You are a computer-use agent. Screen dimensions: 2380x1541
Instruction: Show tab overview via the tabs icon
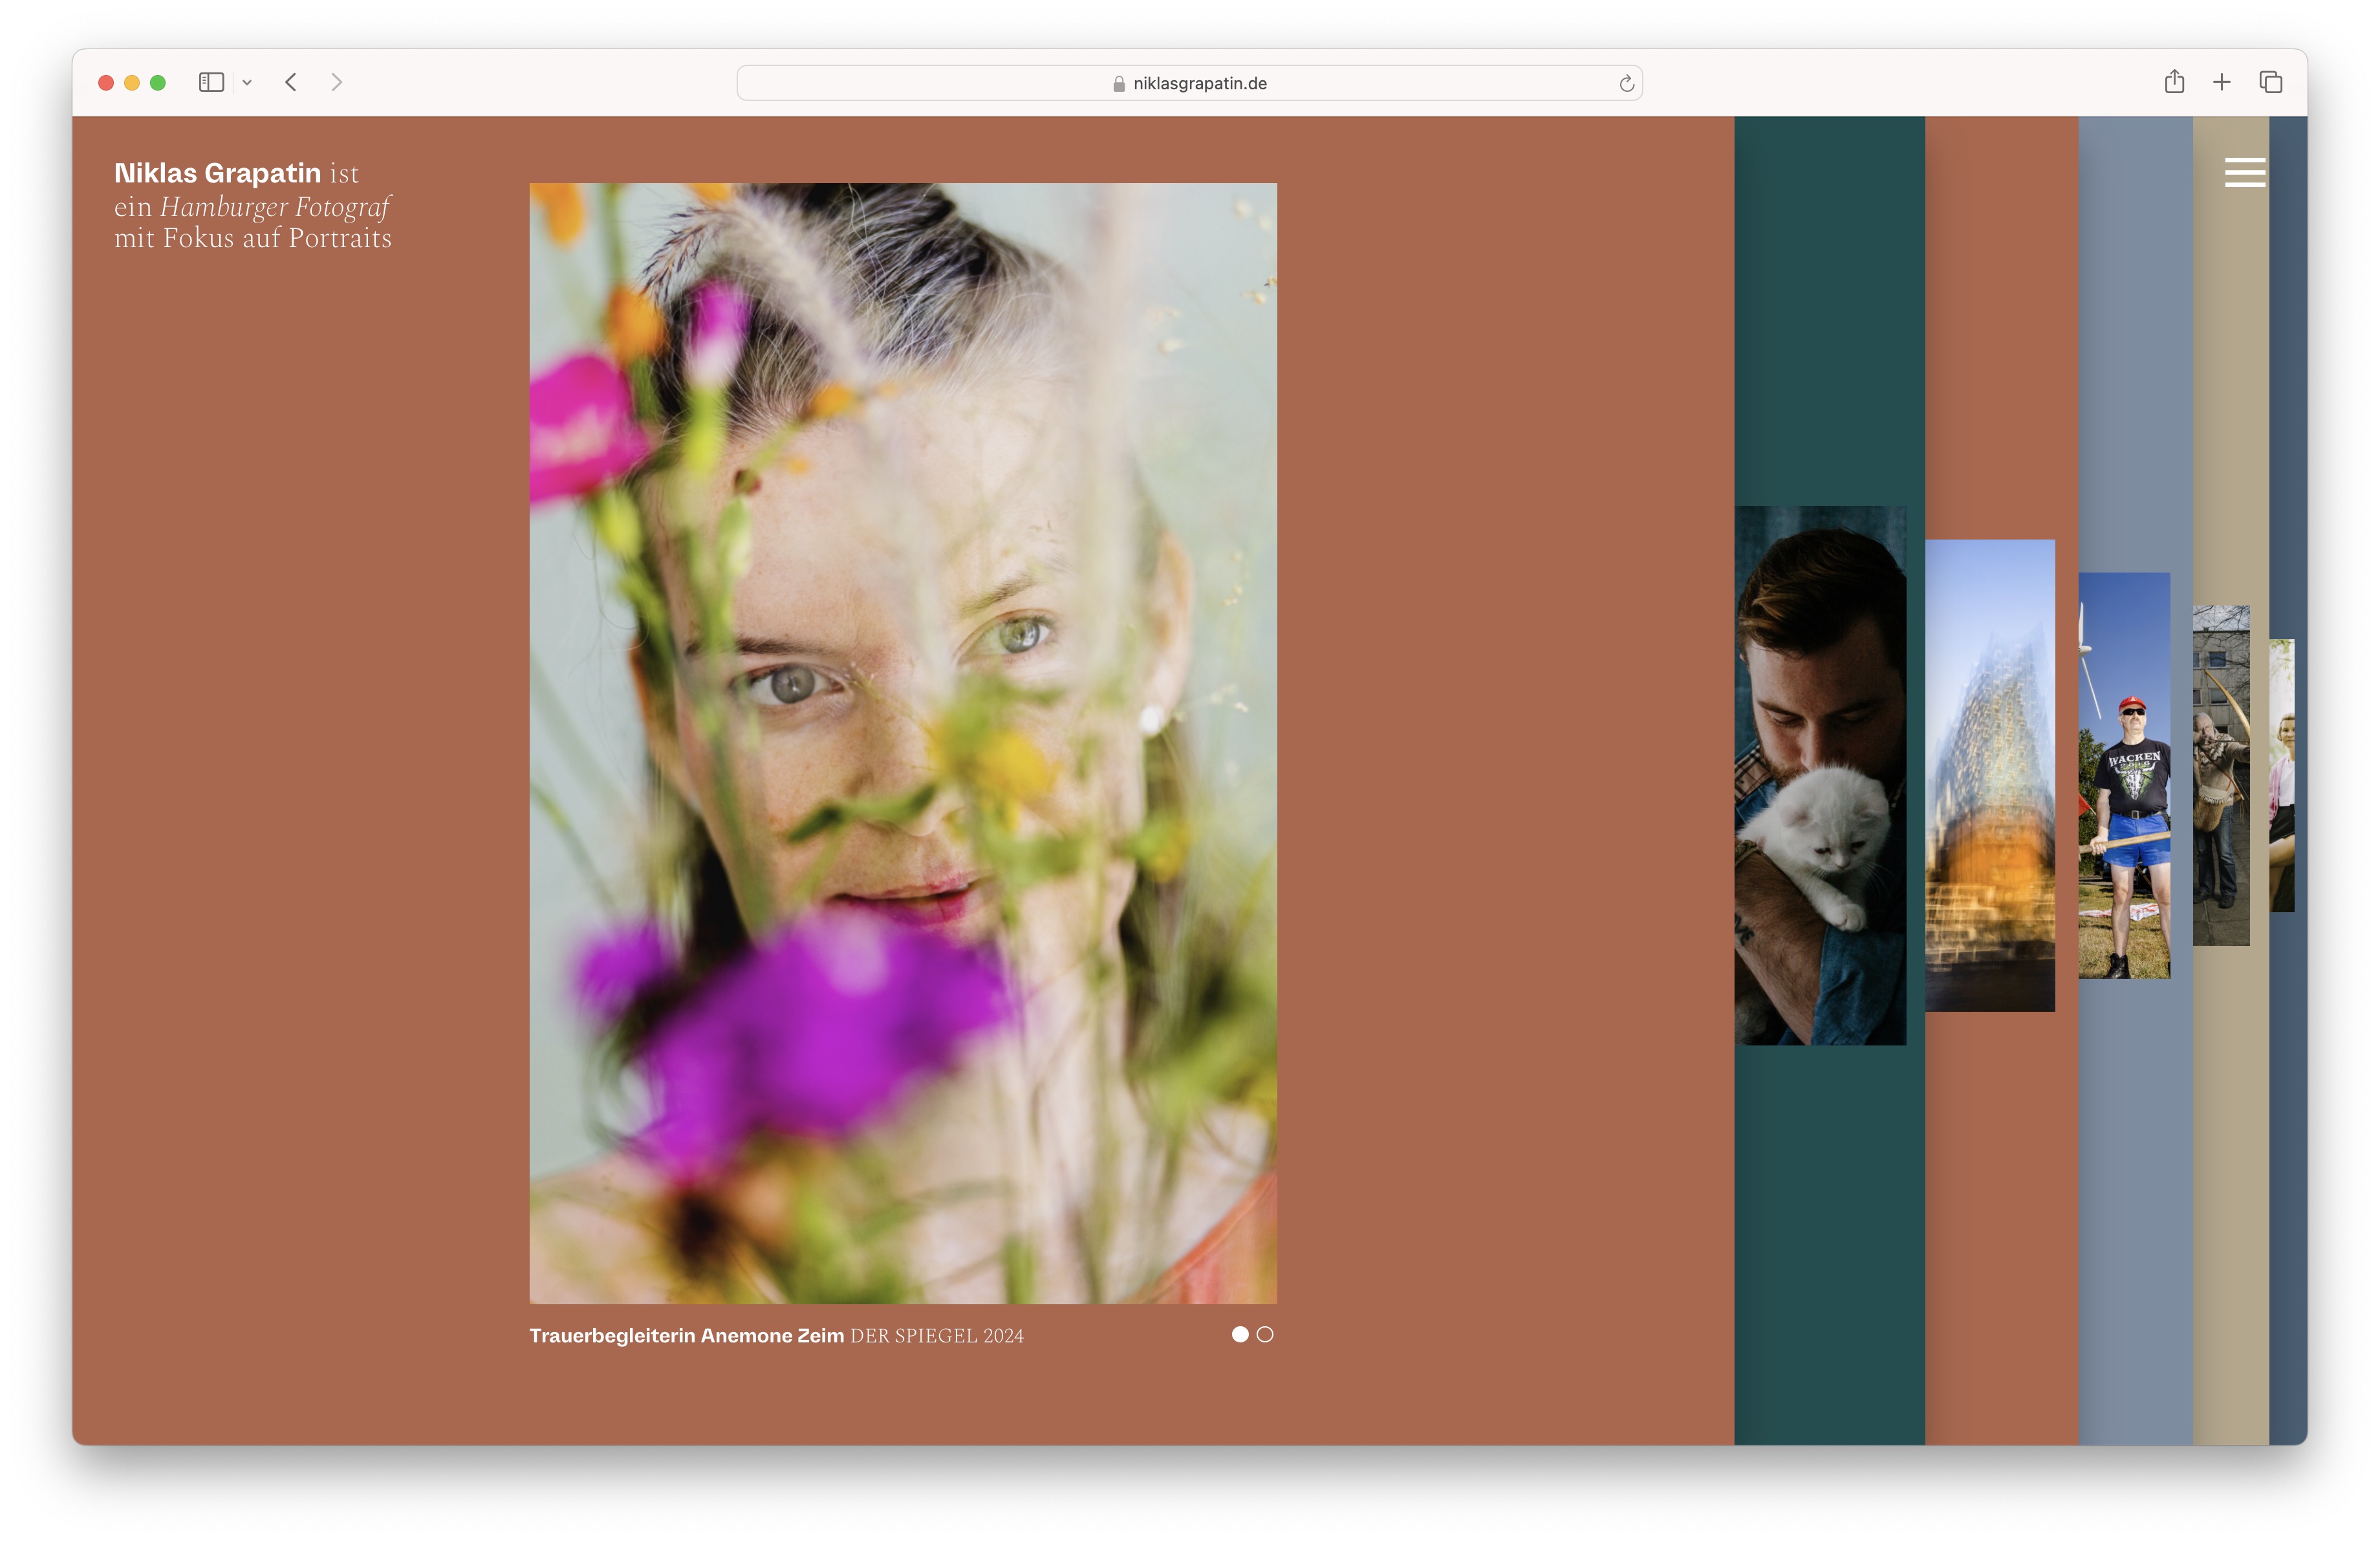2270,82
